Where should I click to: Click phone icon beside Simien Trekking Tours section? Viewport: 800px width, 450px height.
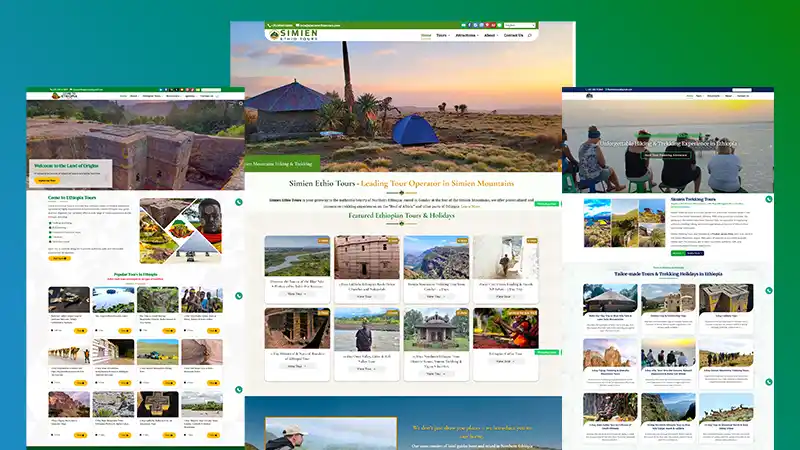(x=769, y=199)
